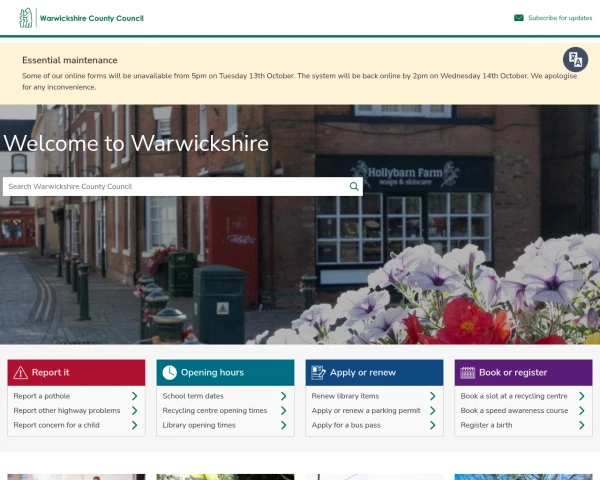
Task: Click chevron next to Report a pothole
Action: (135, 396)
